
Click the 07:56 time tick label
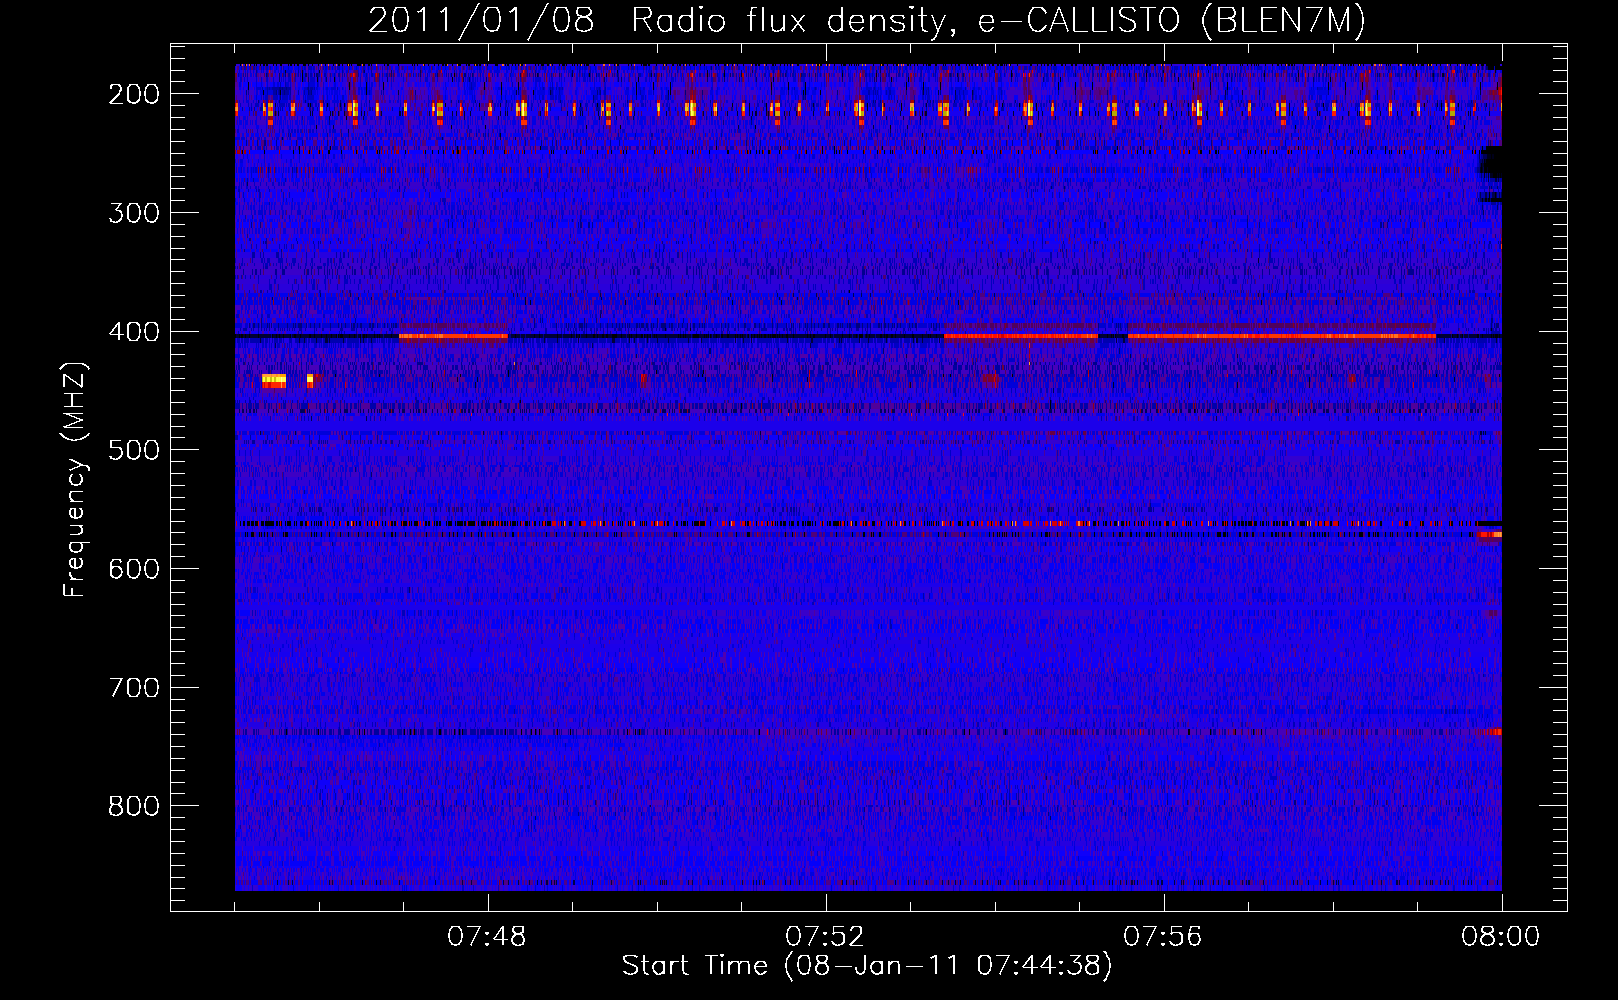pyautogui.click(x=1163, y=937)
